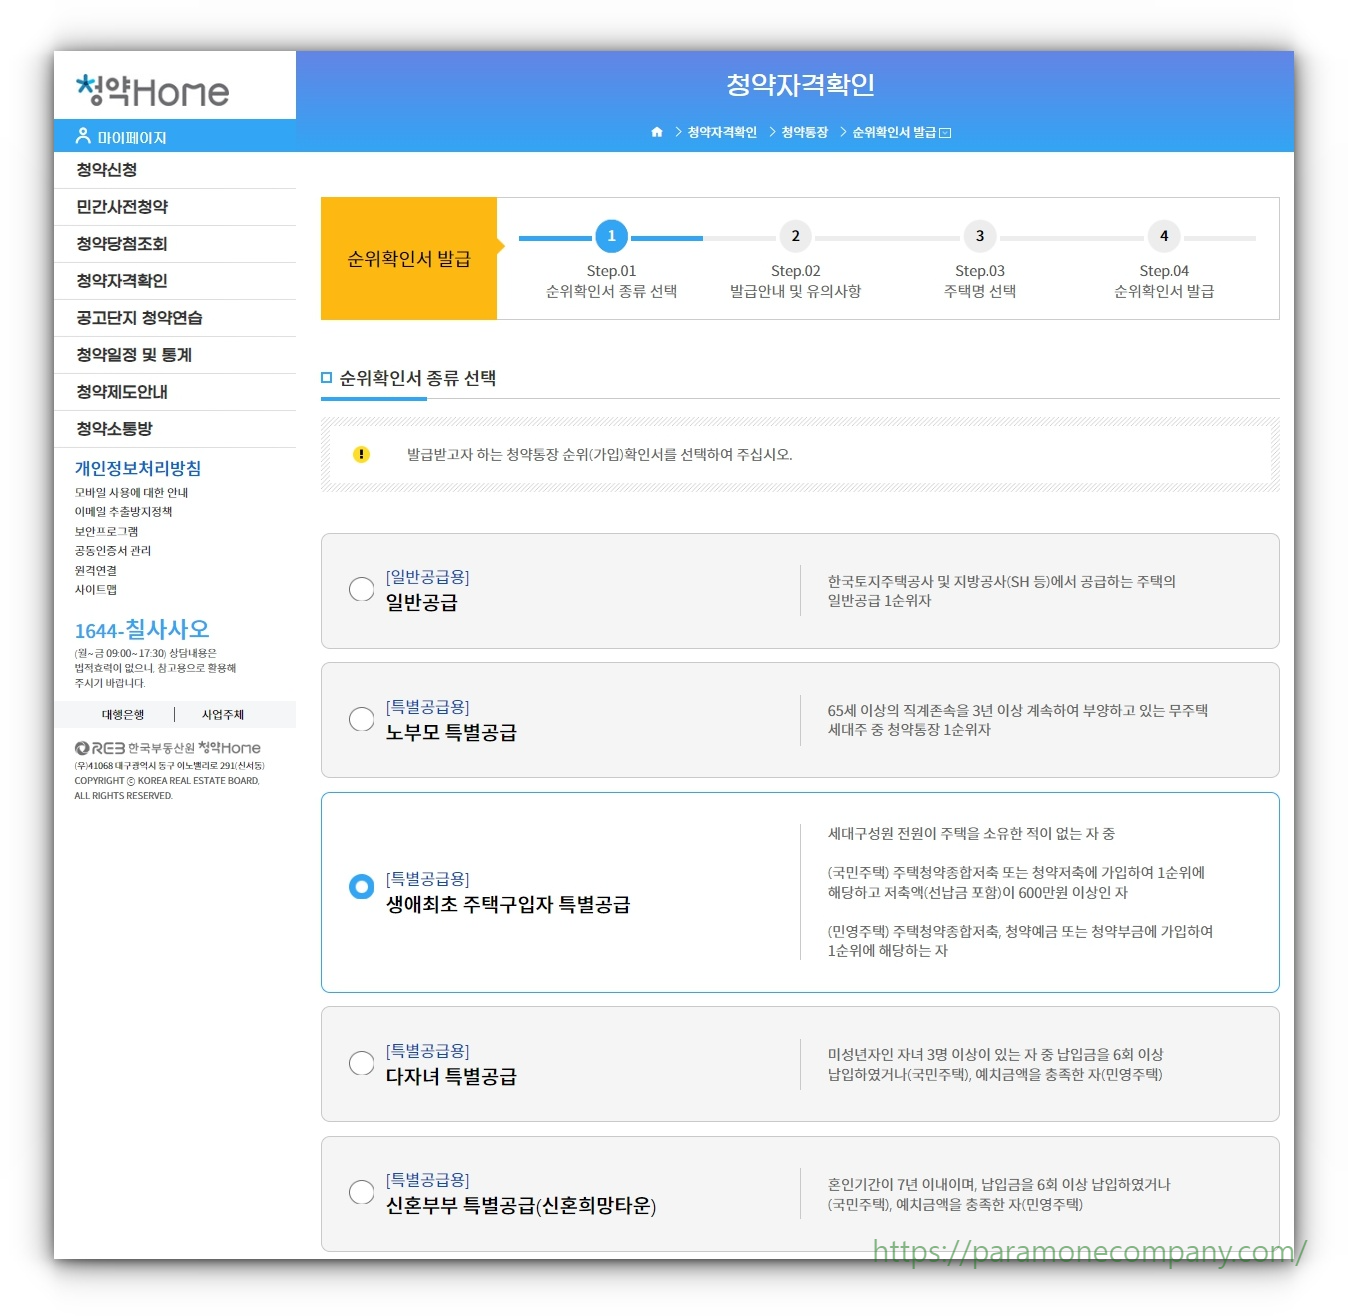Image resolution: width=1348 pixels, height=1316 pixels.
Task: Open the 청약당첨조회 menu
Action: (x=175, y=244)
